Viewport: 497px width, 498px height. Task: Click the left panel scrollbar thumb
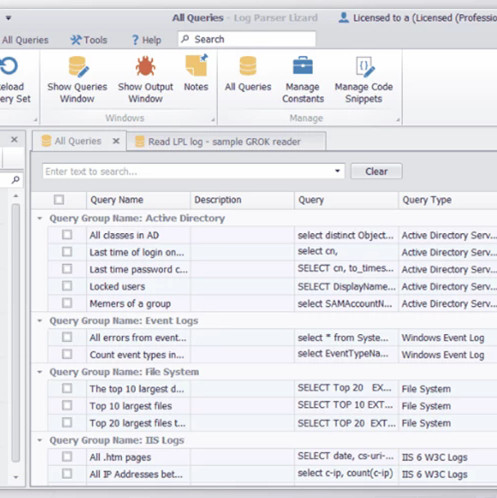pyautogui.click(x=15, y=333)
